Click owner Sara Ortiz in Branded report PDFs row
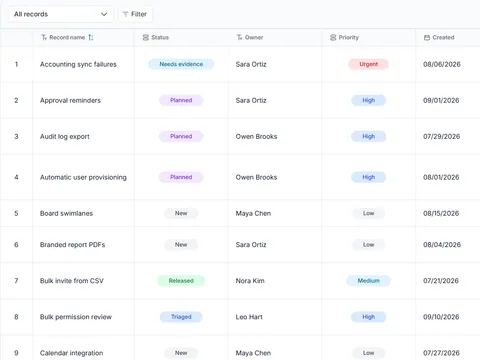 tap(251, 245)
